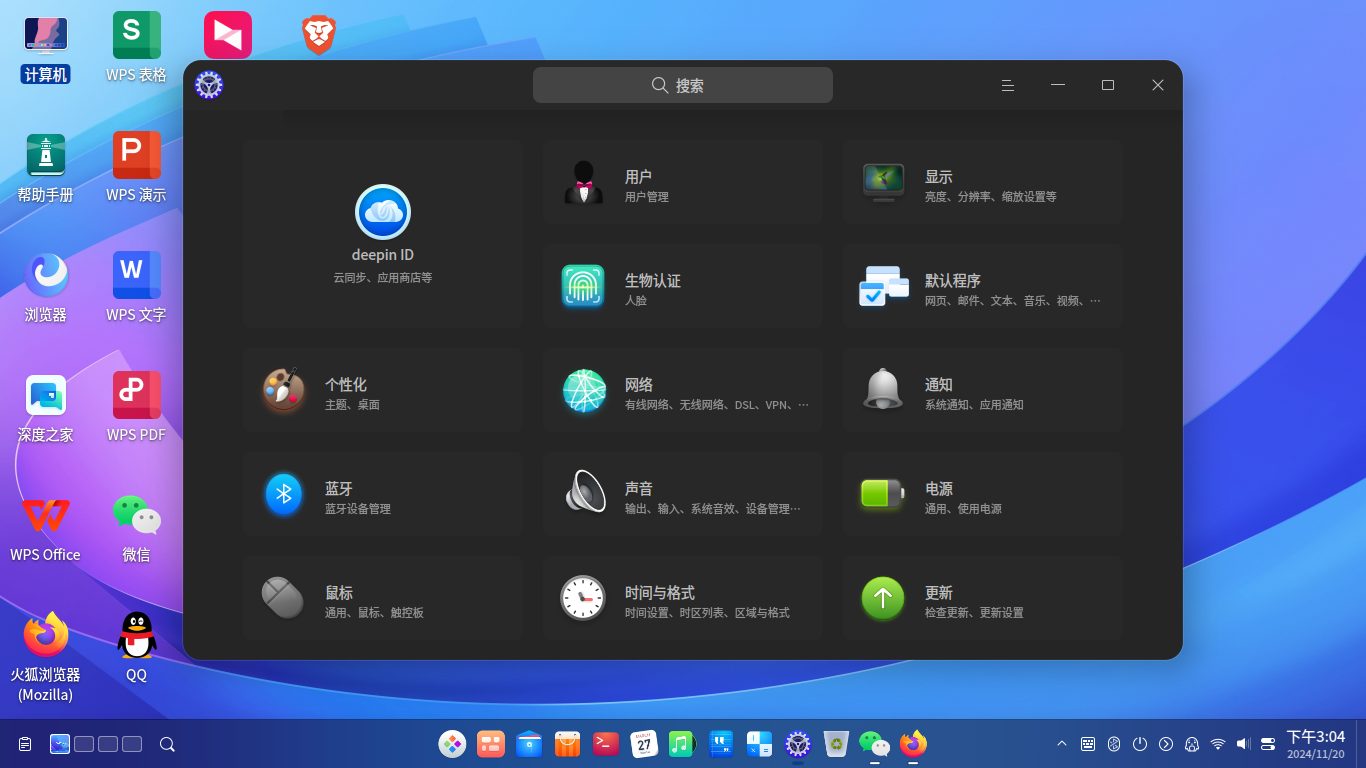Open the deepin ID cloud sync card
This screenshot has width=1366, height=768.
[x=383, y=234]
